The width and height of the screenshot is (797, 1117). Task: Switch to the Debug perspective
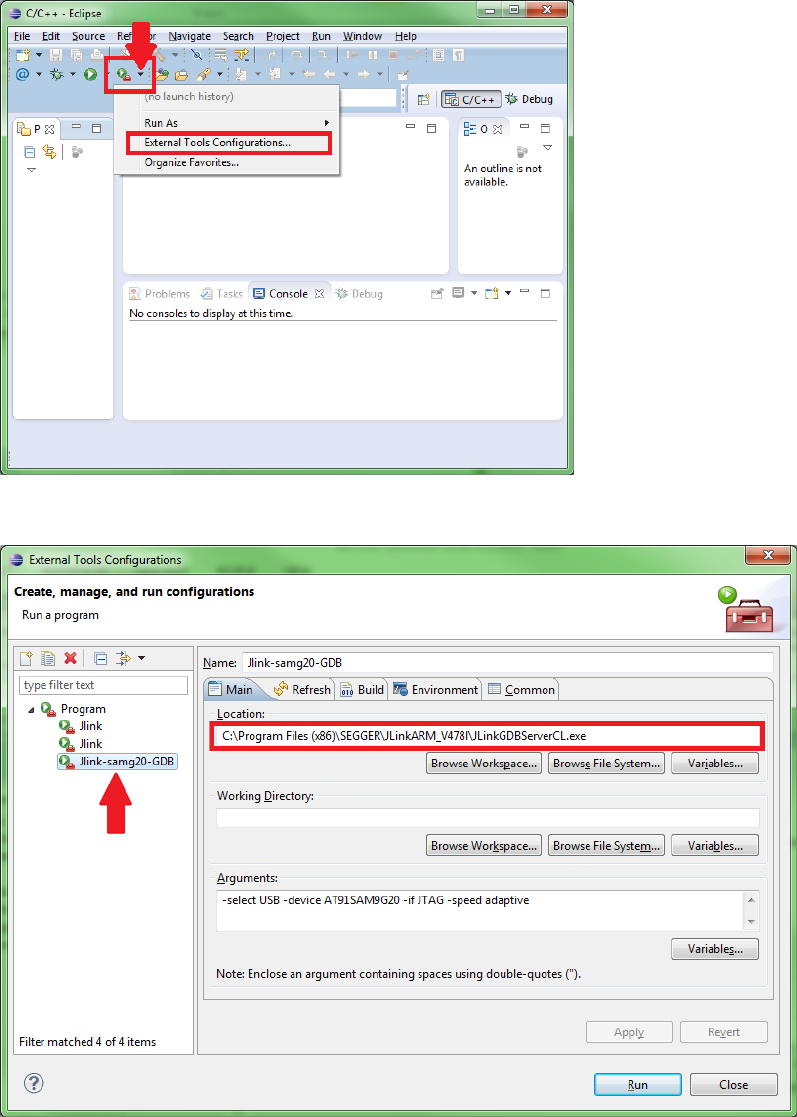528,99
